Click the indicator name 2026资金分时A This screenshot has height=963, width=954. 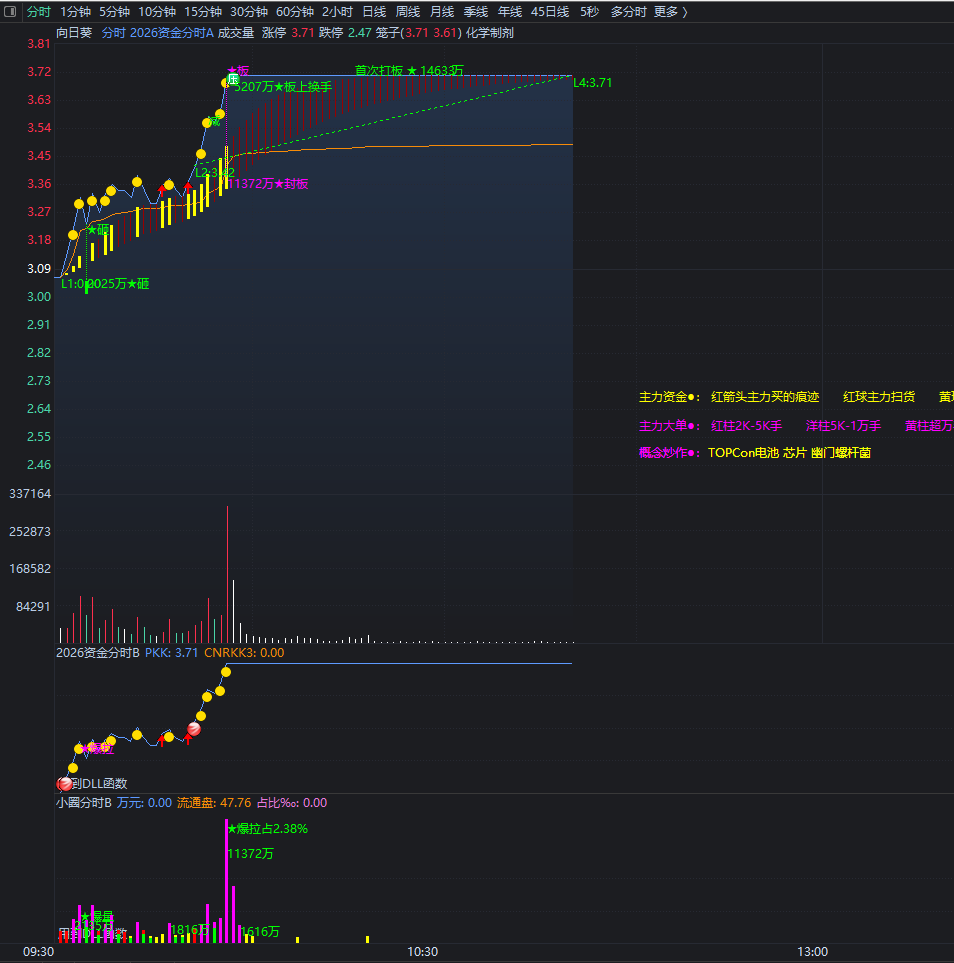(171, 33)
